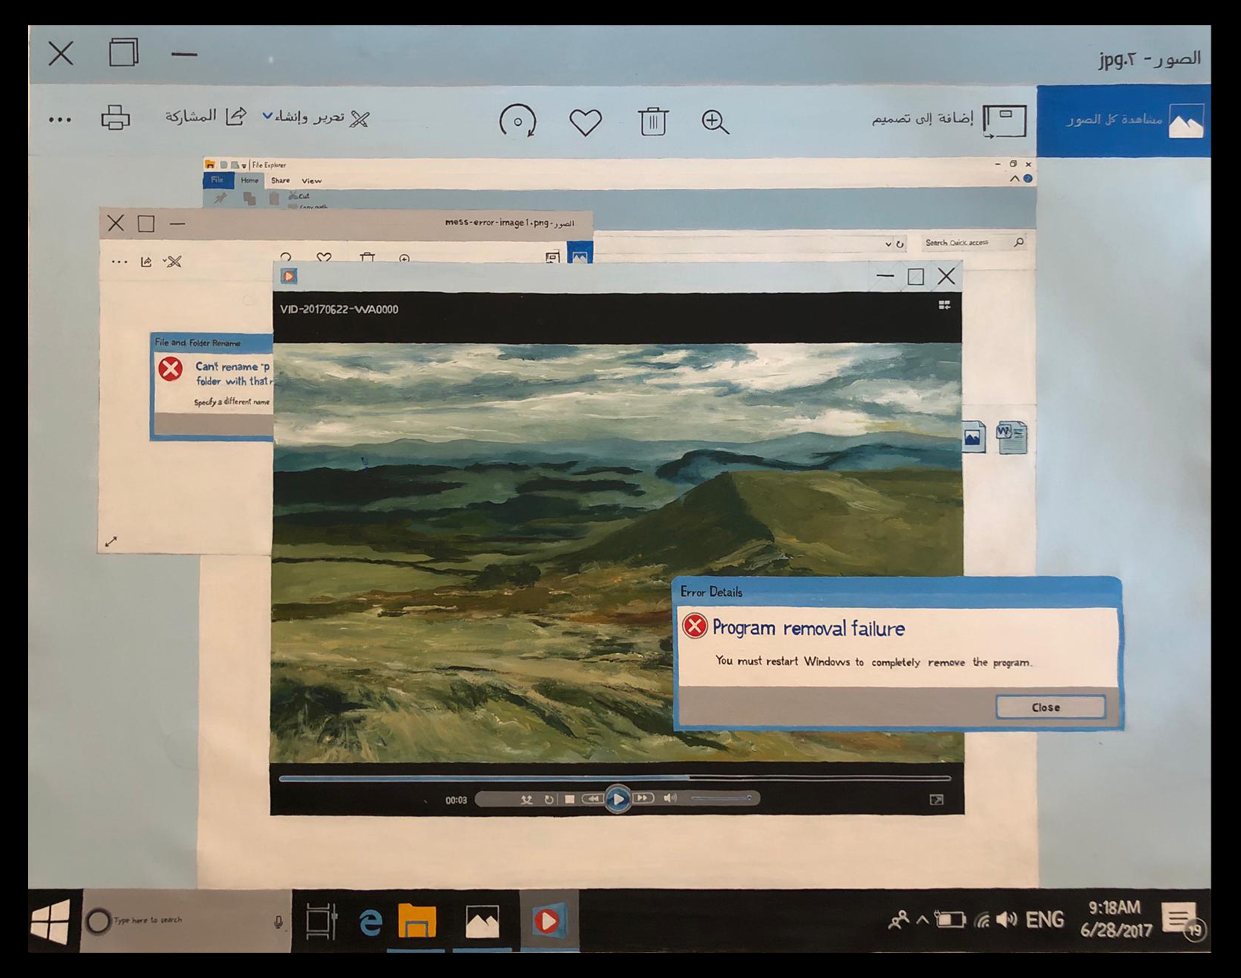Image resolution: width=1241 pixels, height=978 pixels.
Task: Expand the File Explorer address bar history dropdown
Action: tap(887, 243)
